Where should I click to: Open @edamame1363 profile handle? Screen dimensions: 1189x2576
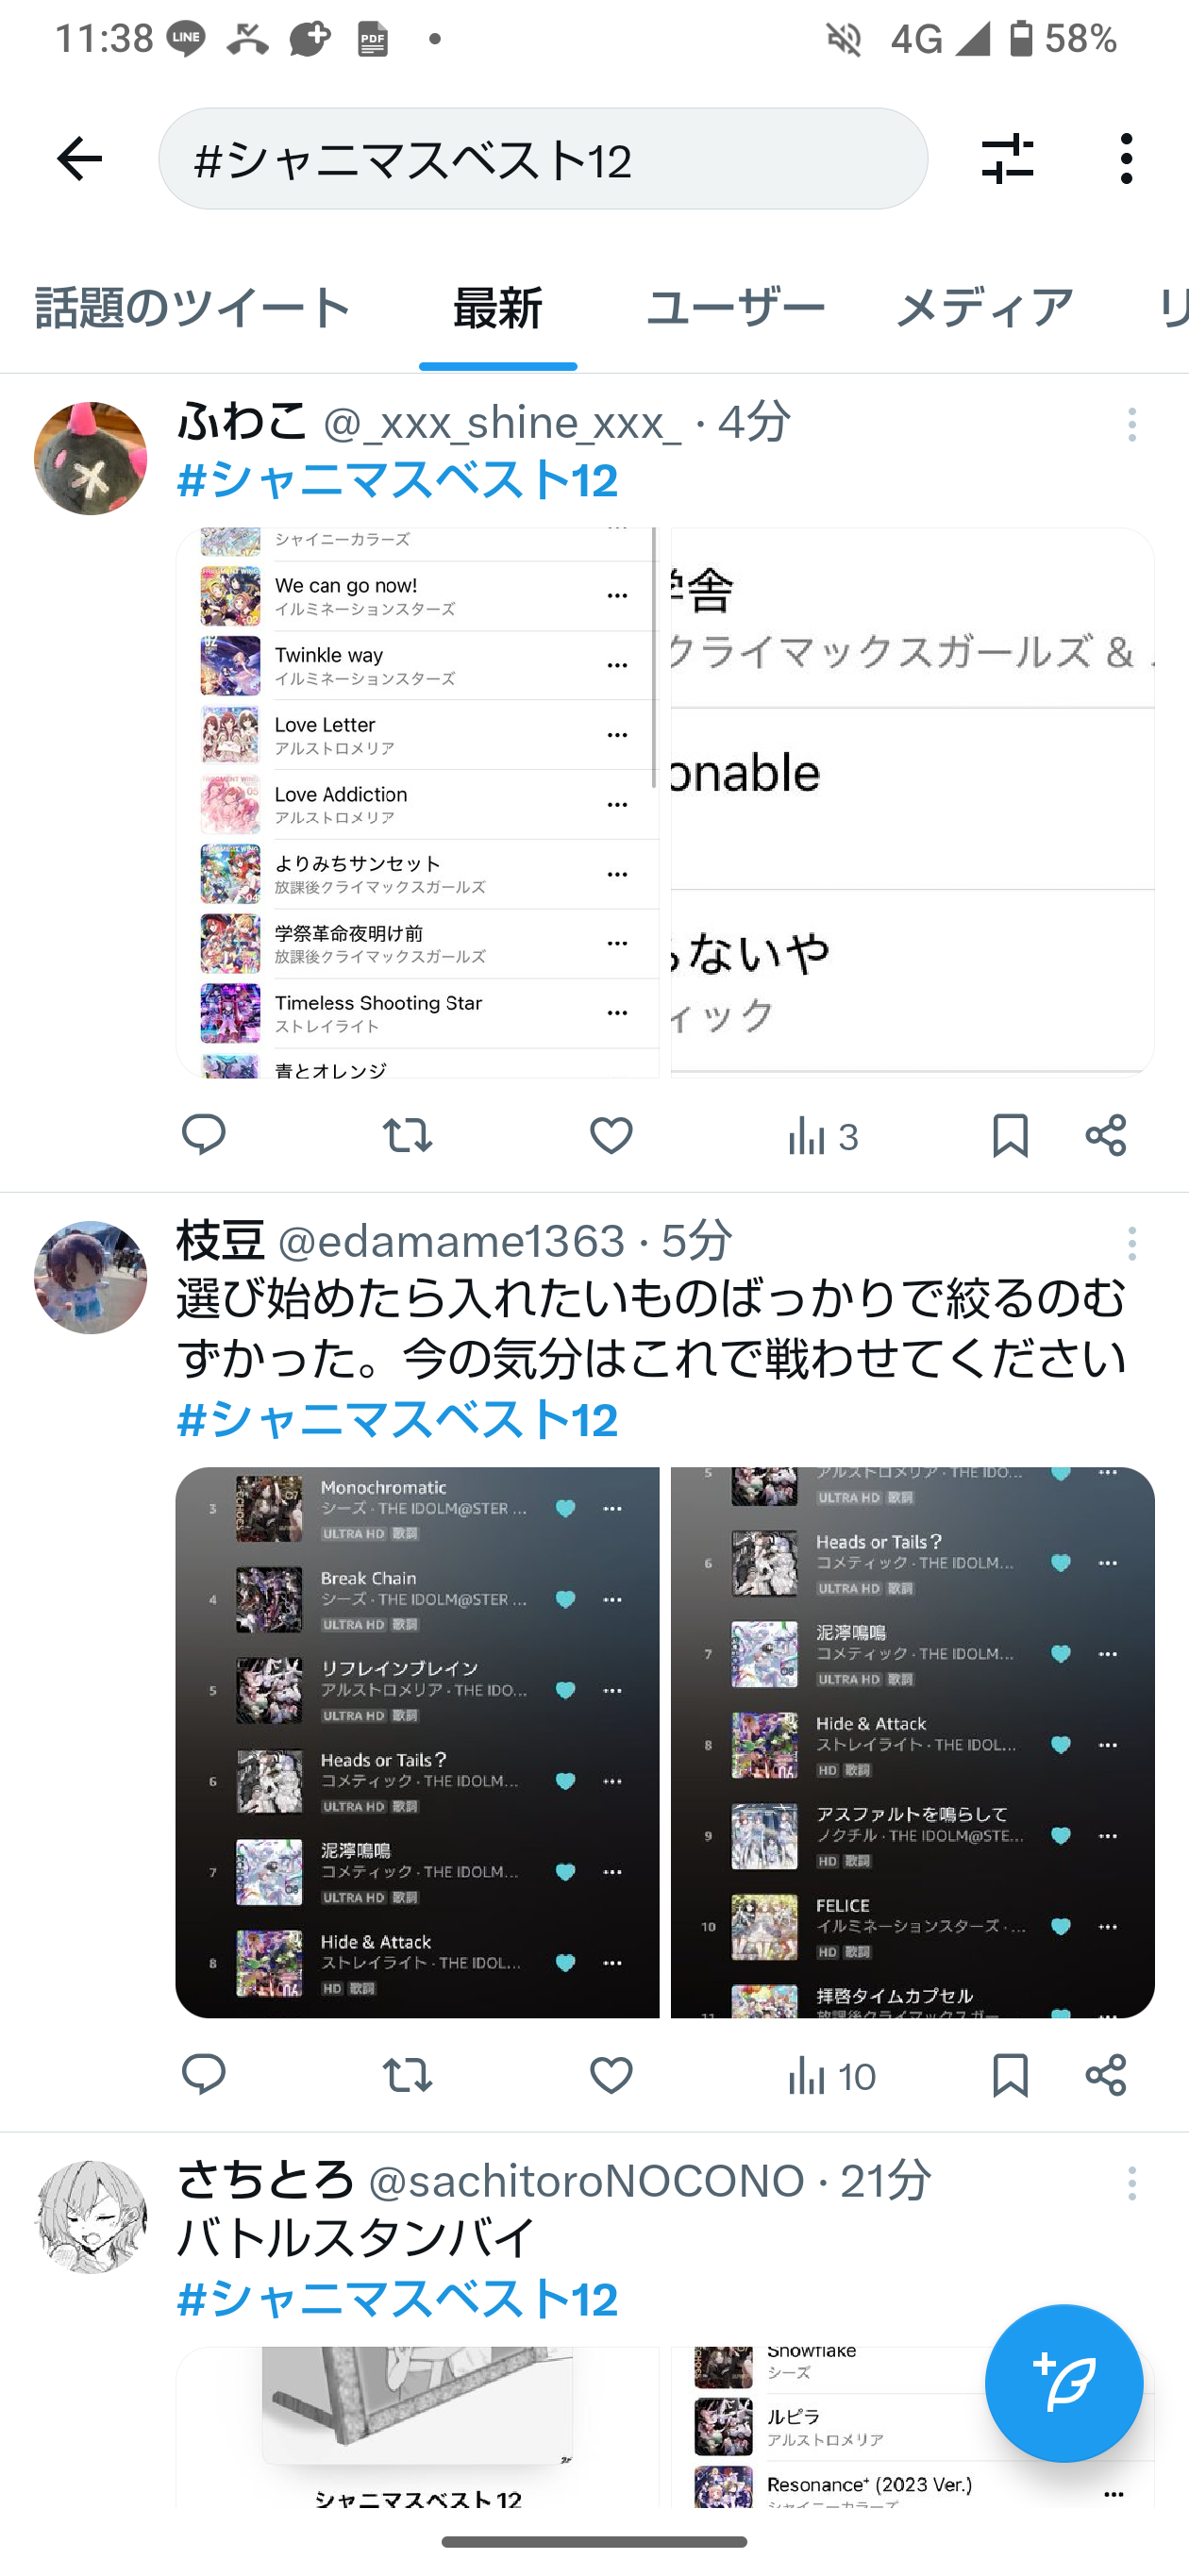pos(451,1241)
